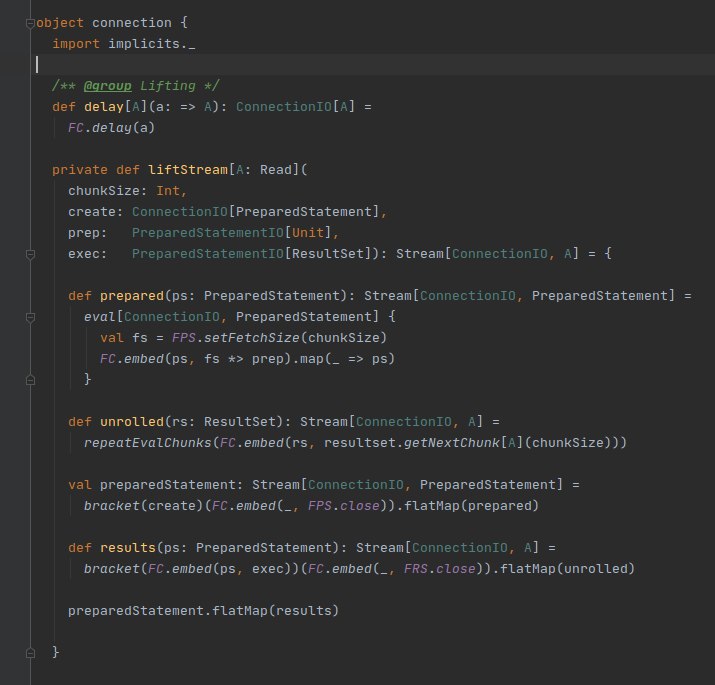This screenshot has width=715, height=685.
Task: Click the 'liftStream' method name
Action: [x=188, y=170]
